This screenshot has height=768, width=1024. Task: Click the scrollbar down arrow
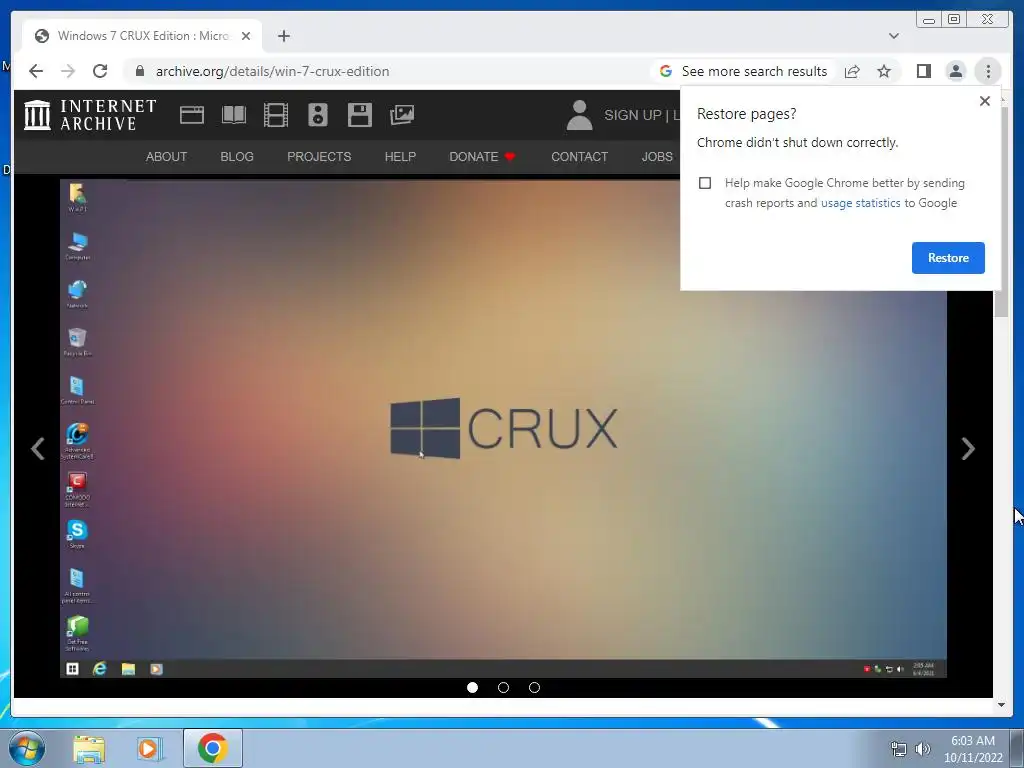[x=1002, y=705]
